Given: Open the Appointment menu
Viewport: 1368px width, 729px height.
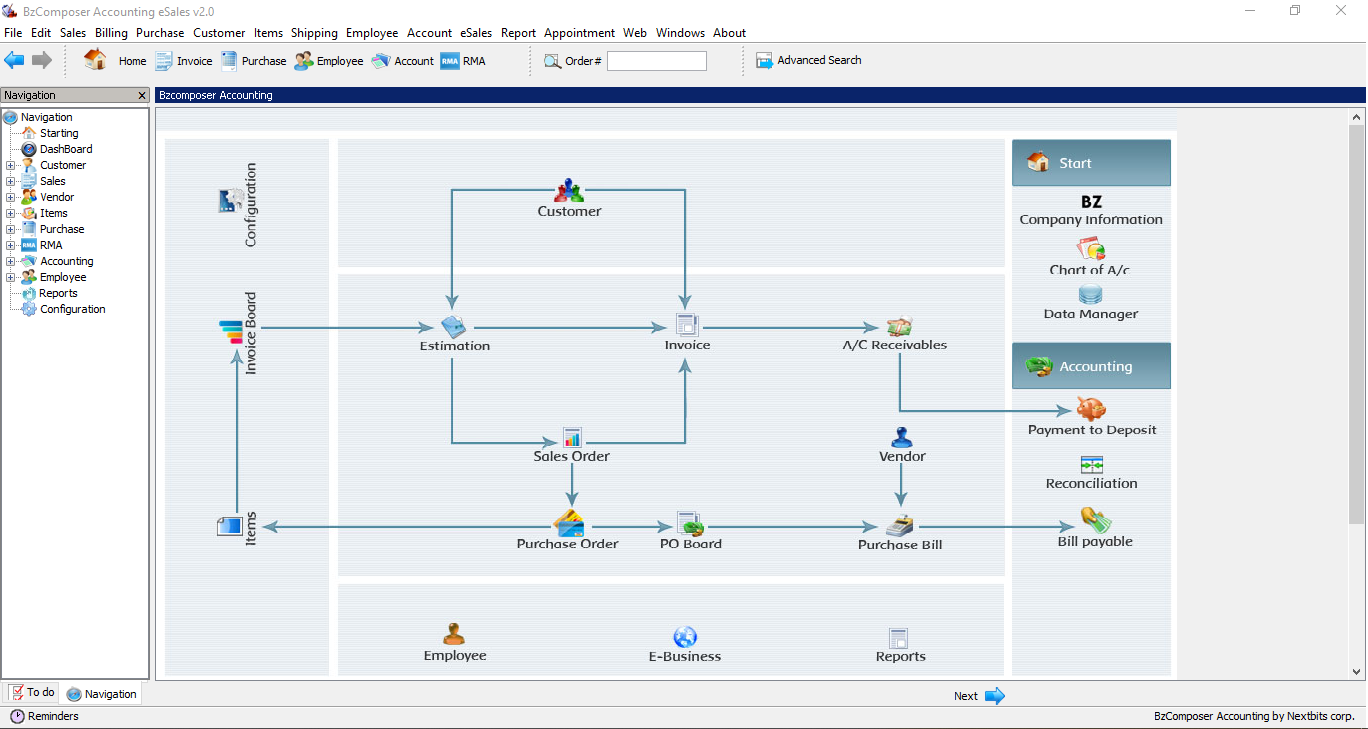Looking at the screenshot, I should pyautogui.click(x=579, y=33).
